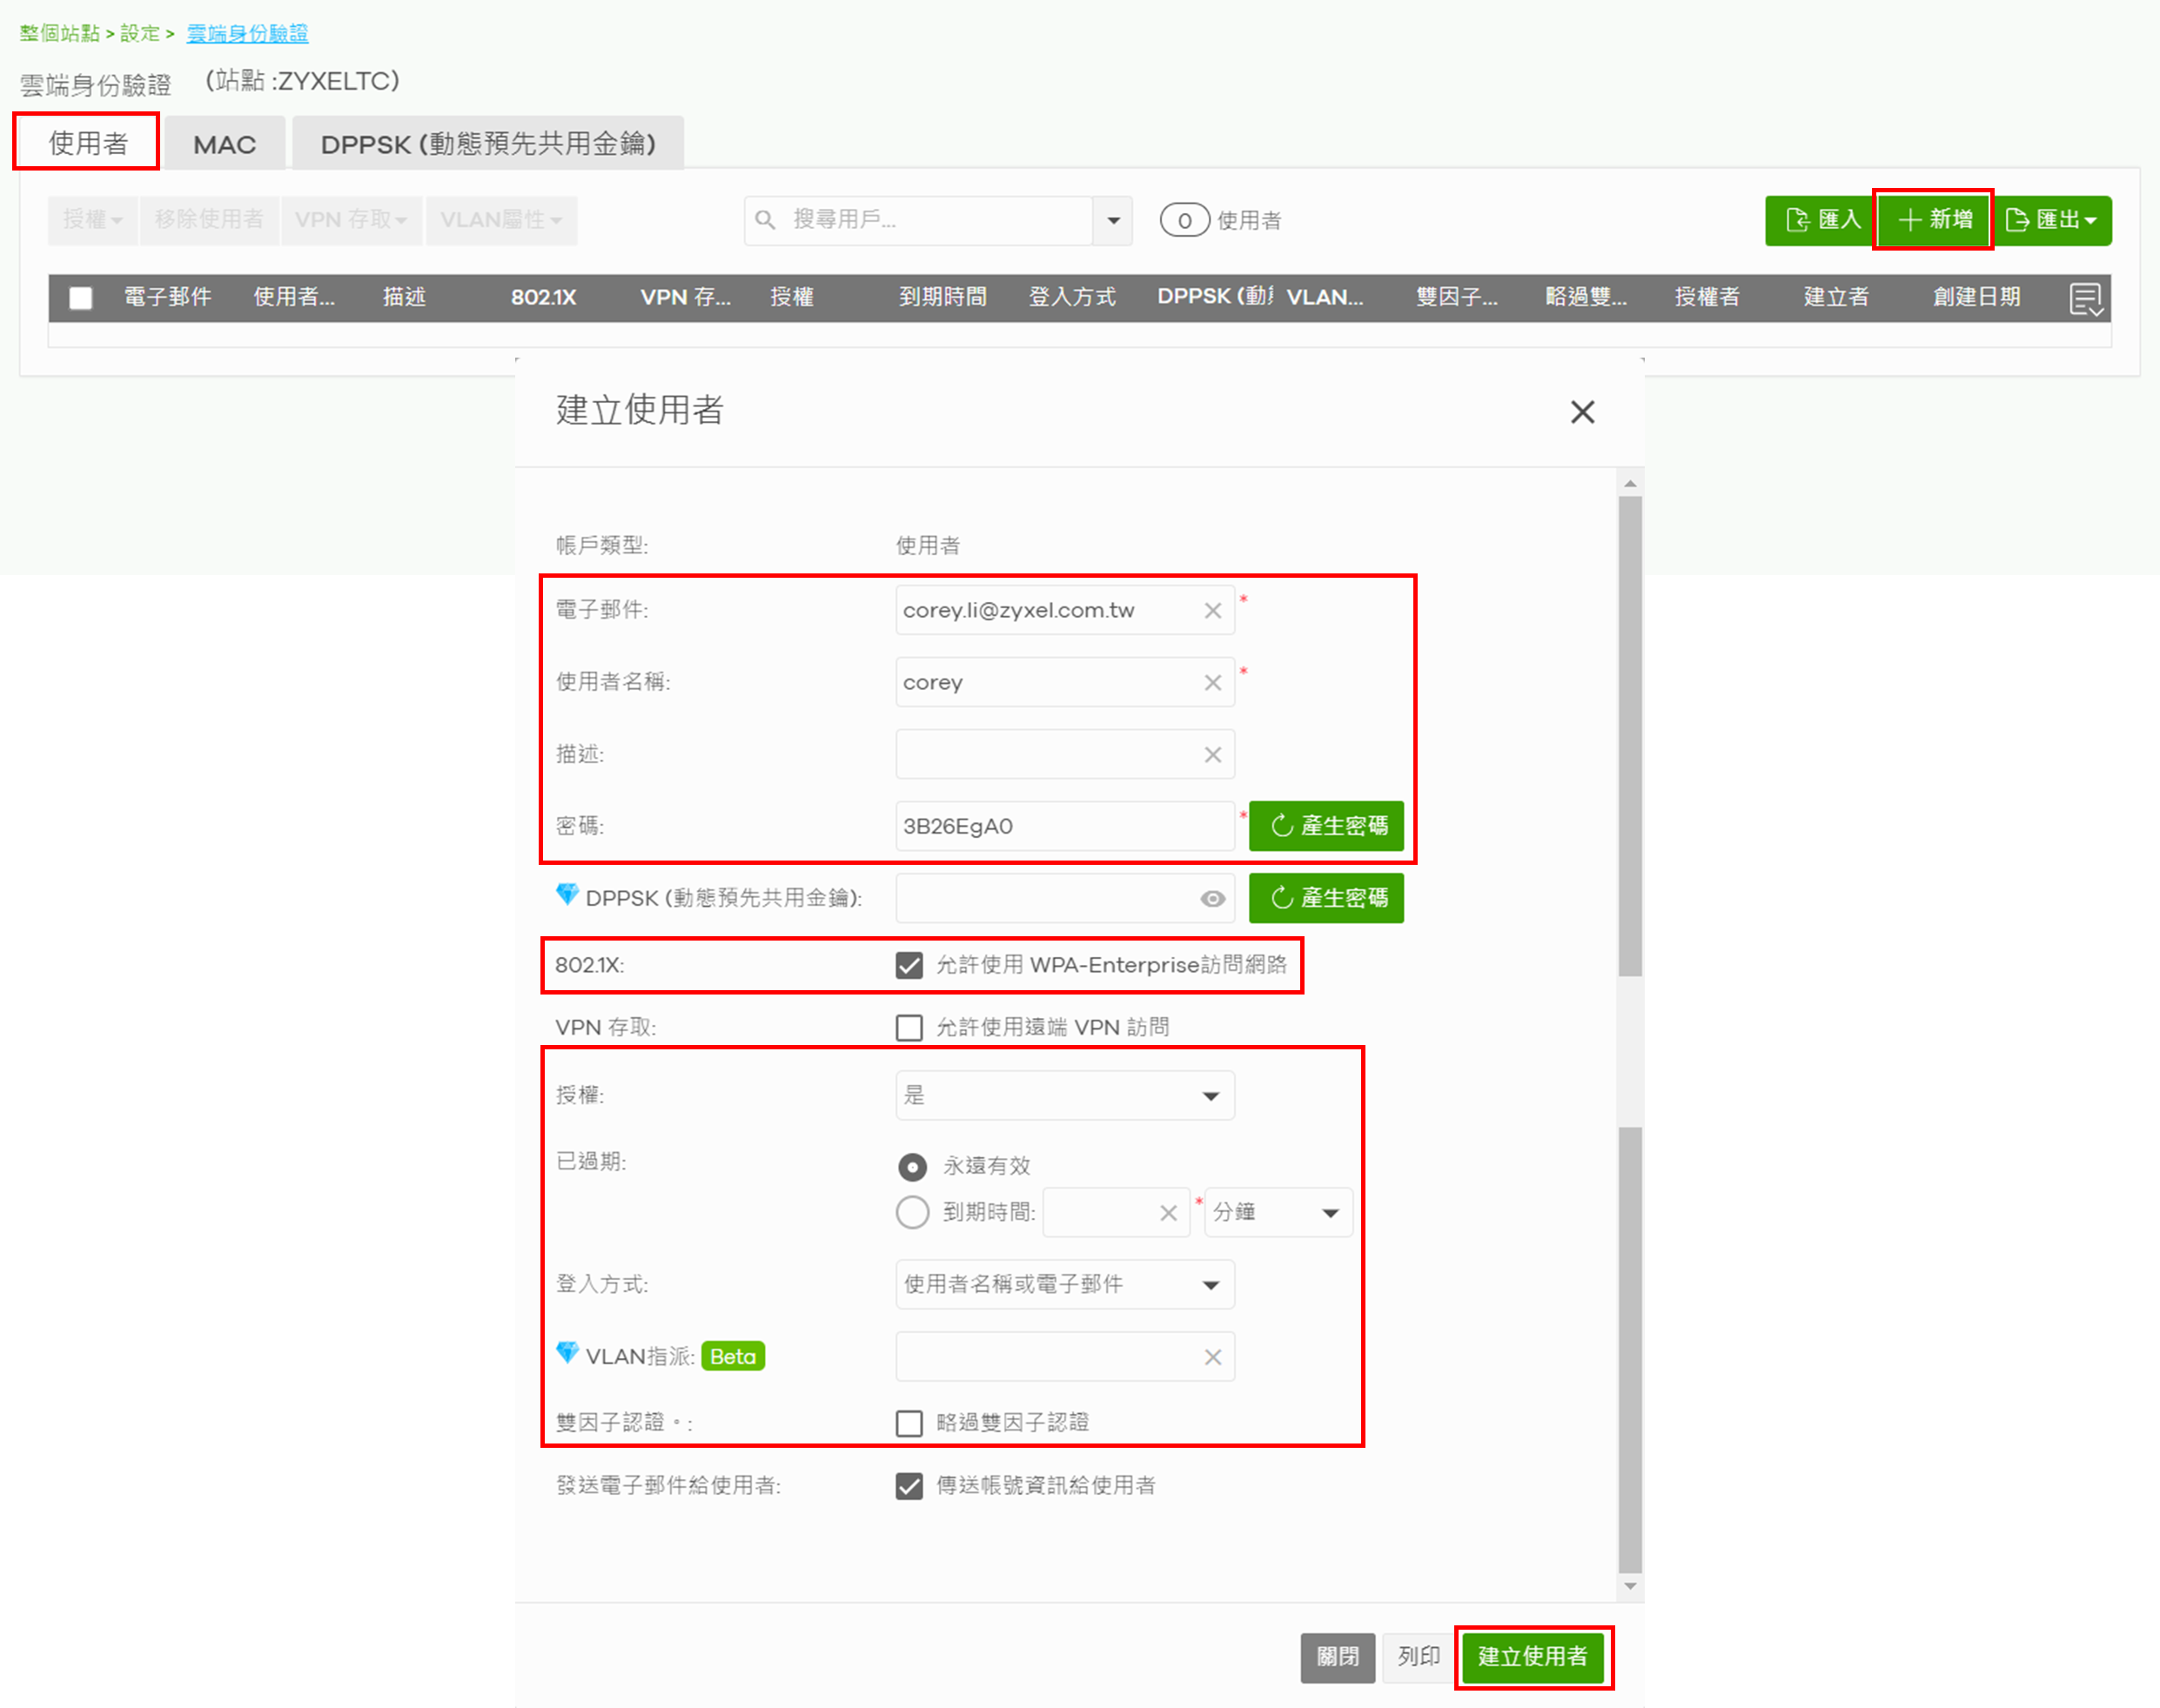
Task: Switch to the MAC tab
Action: pyautogui.click(x=225, y=145)
